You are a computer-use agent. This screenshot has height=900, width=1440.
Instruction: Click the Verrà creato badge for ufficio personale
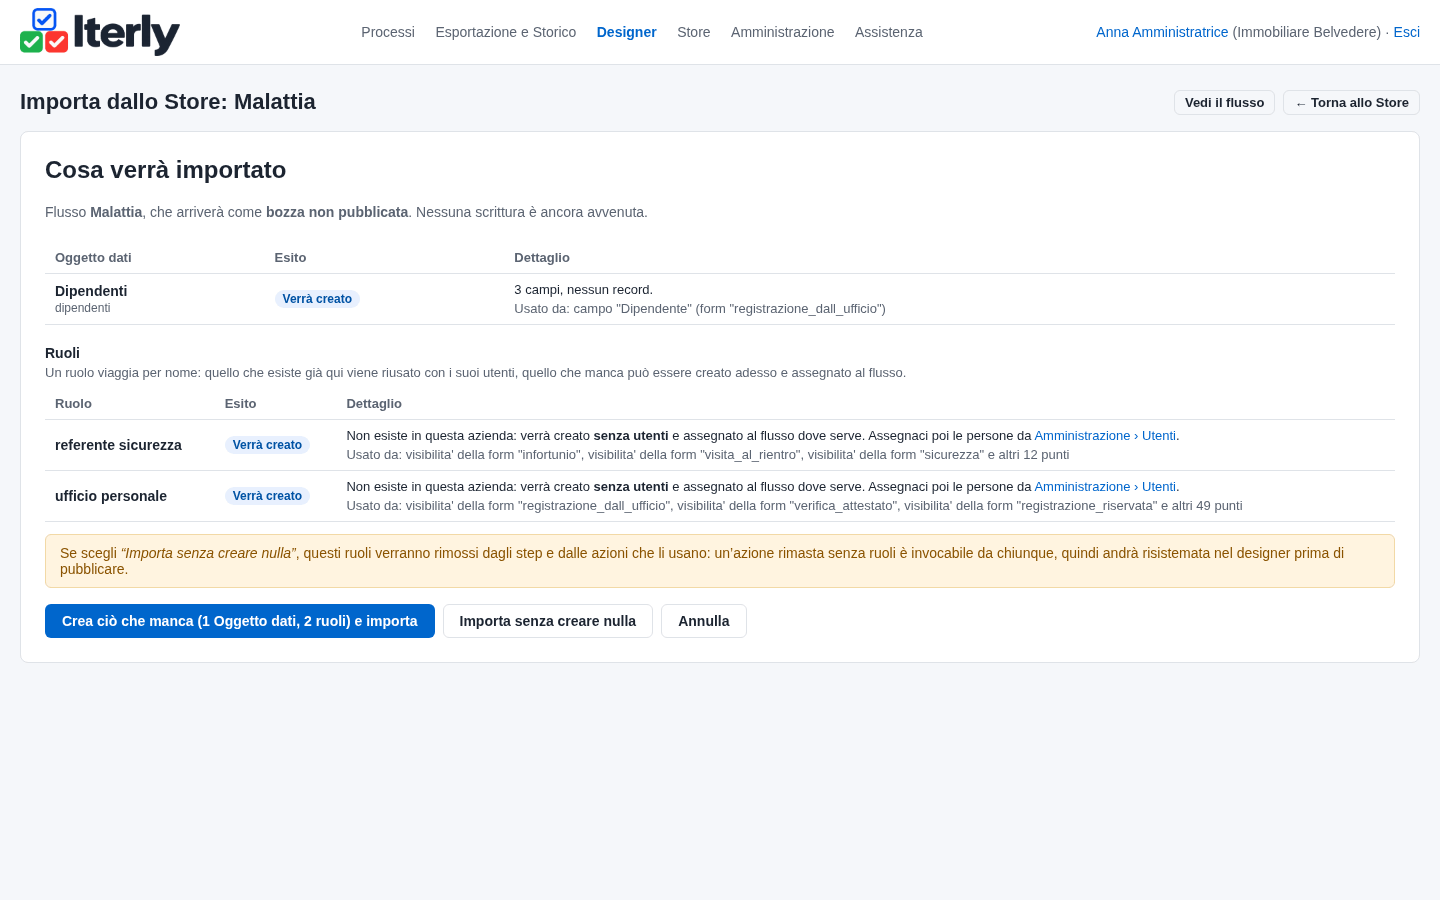point(267,496)
